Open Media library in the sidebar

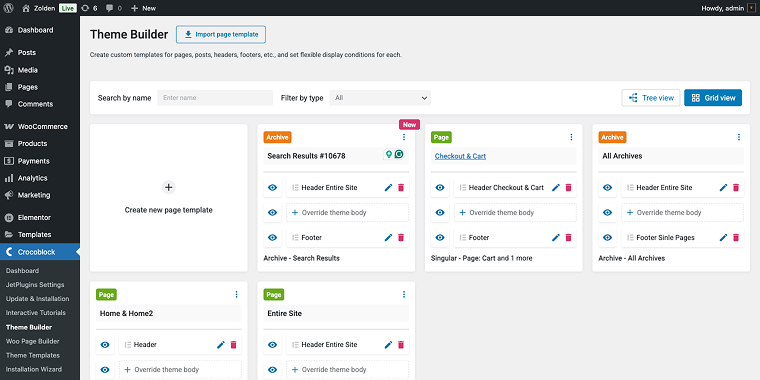coord(40,70)
